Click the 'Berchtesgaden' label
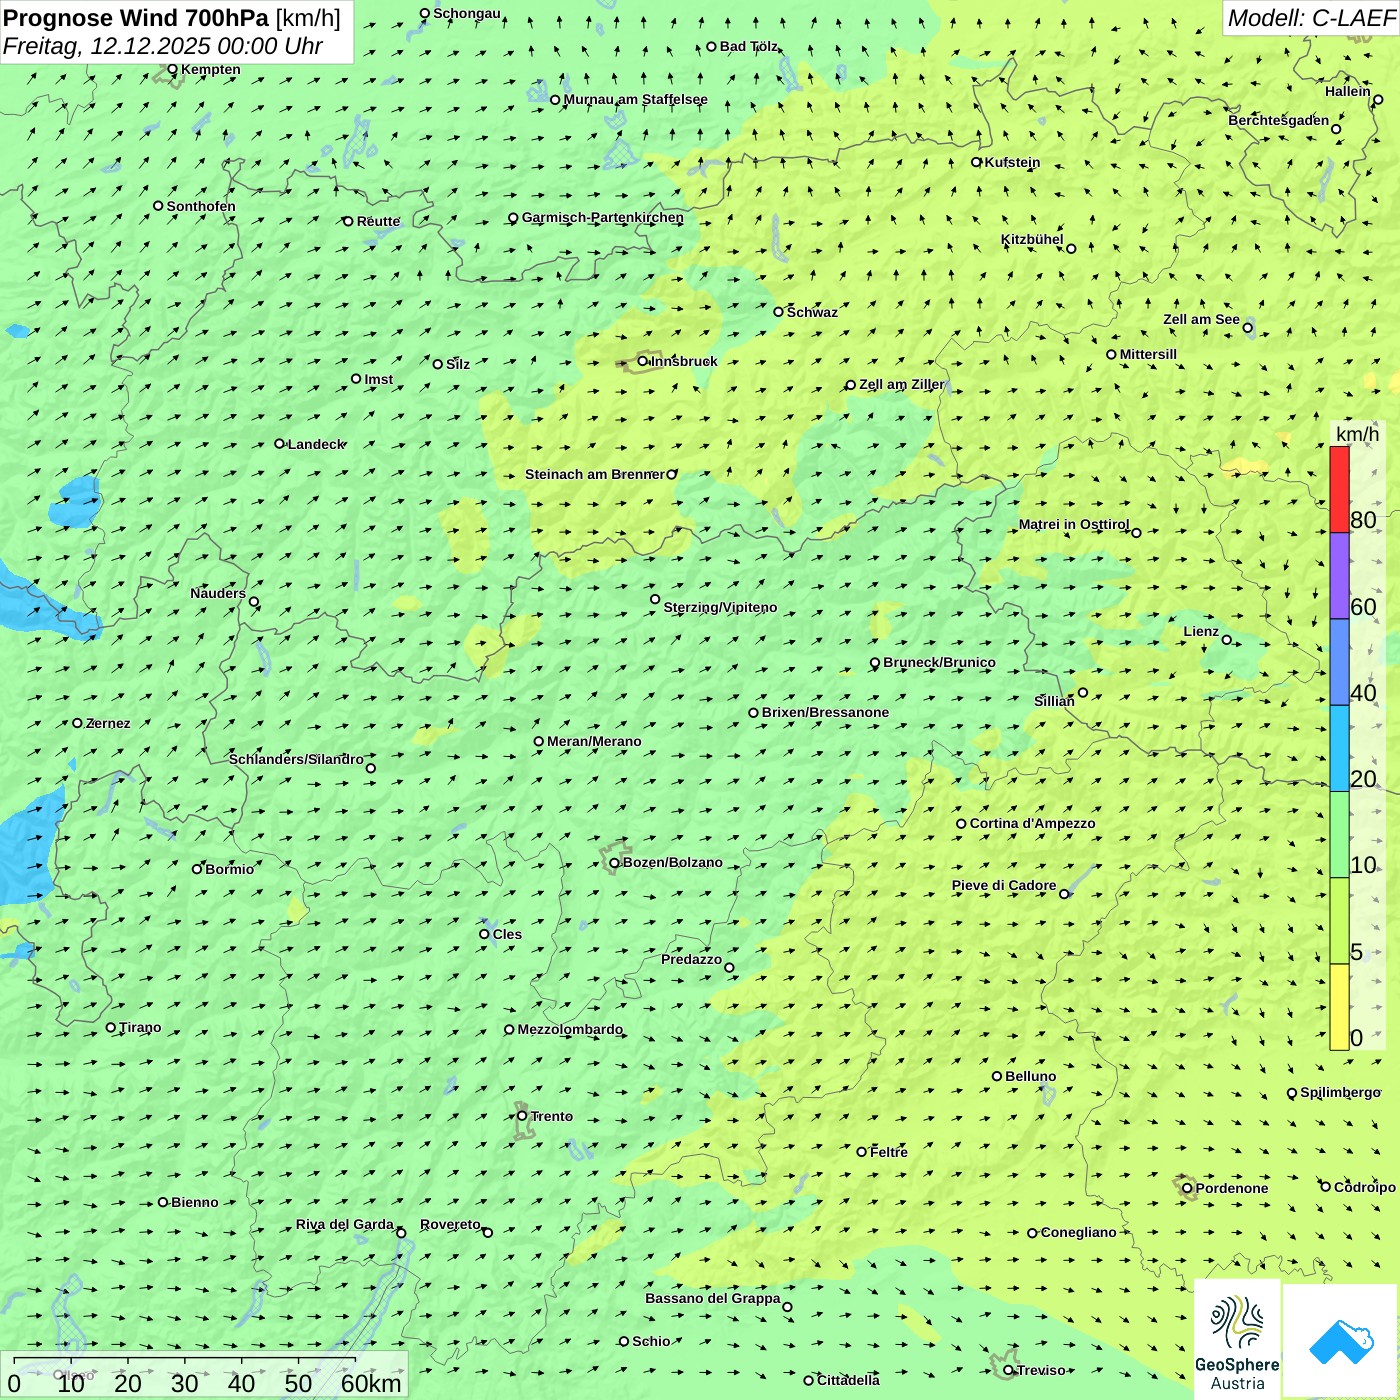The width and height of the screenshot is (1400, 1400). tap(1279, 120)
